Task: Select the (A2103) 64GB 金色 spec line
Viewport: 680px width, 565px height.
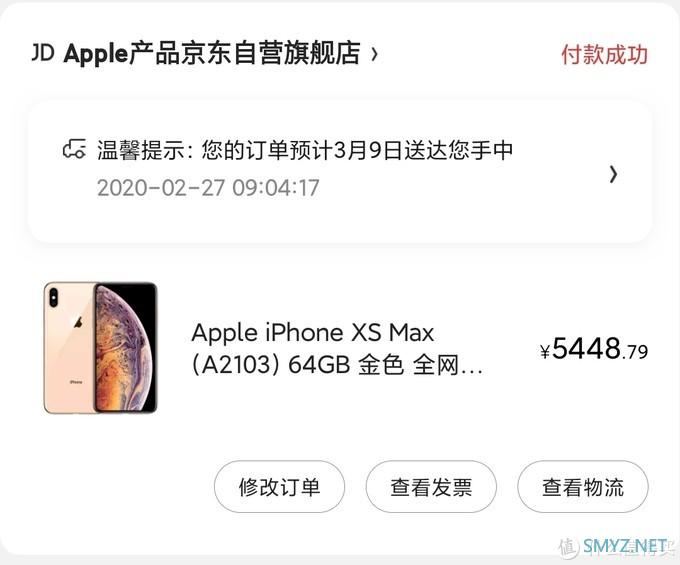Action: click(298, 365)
